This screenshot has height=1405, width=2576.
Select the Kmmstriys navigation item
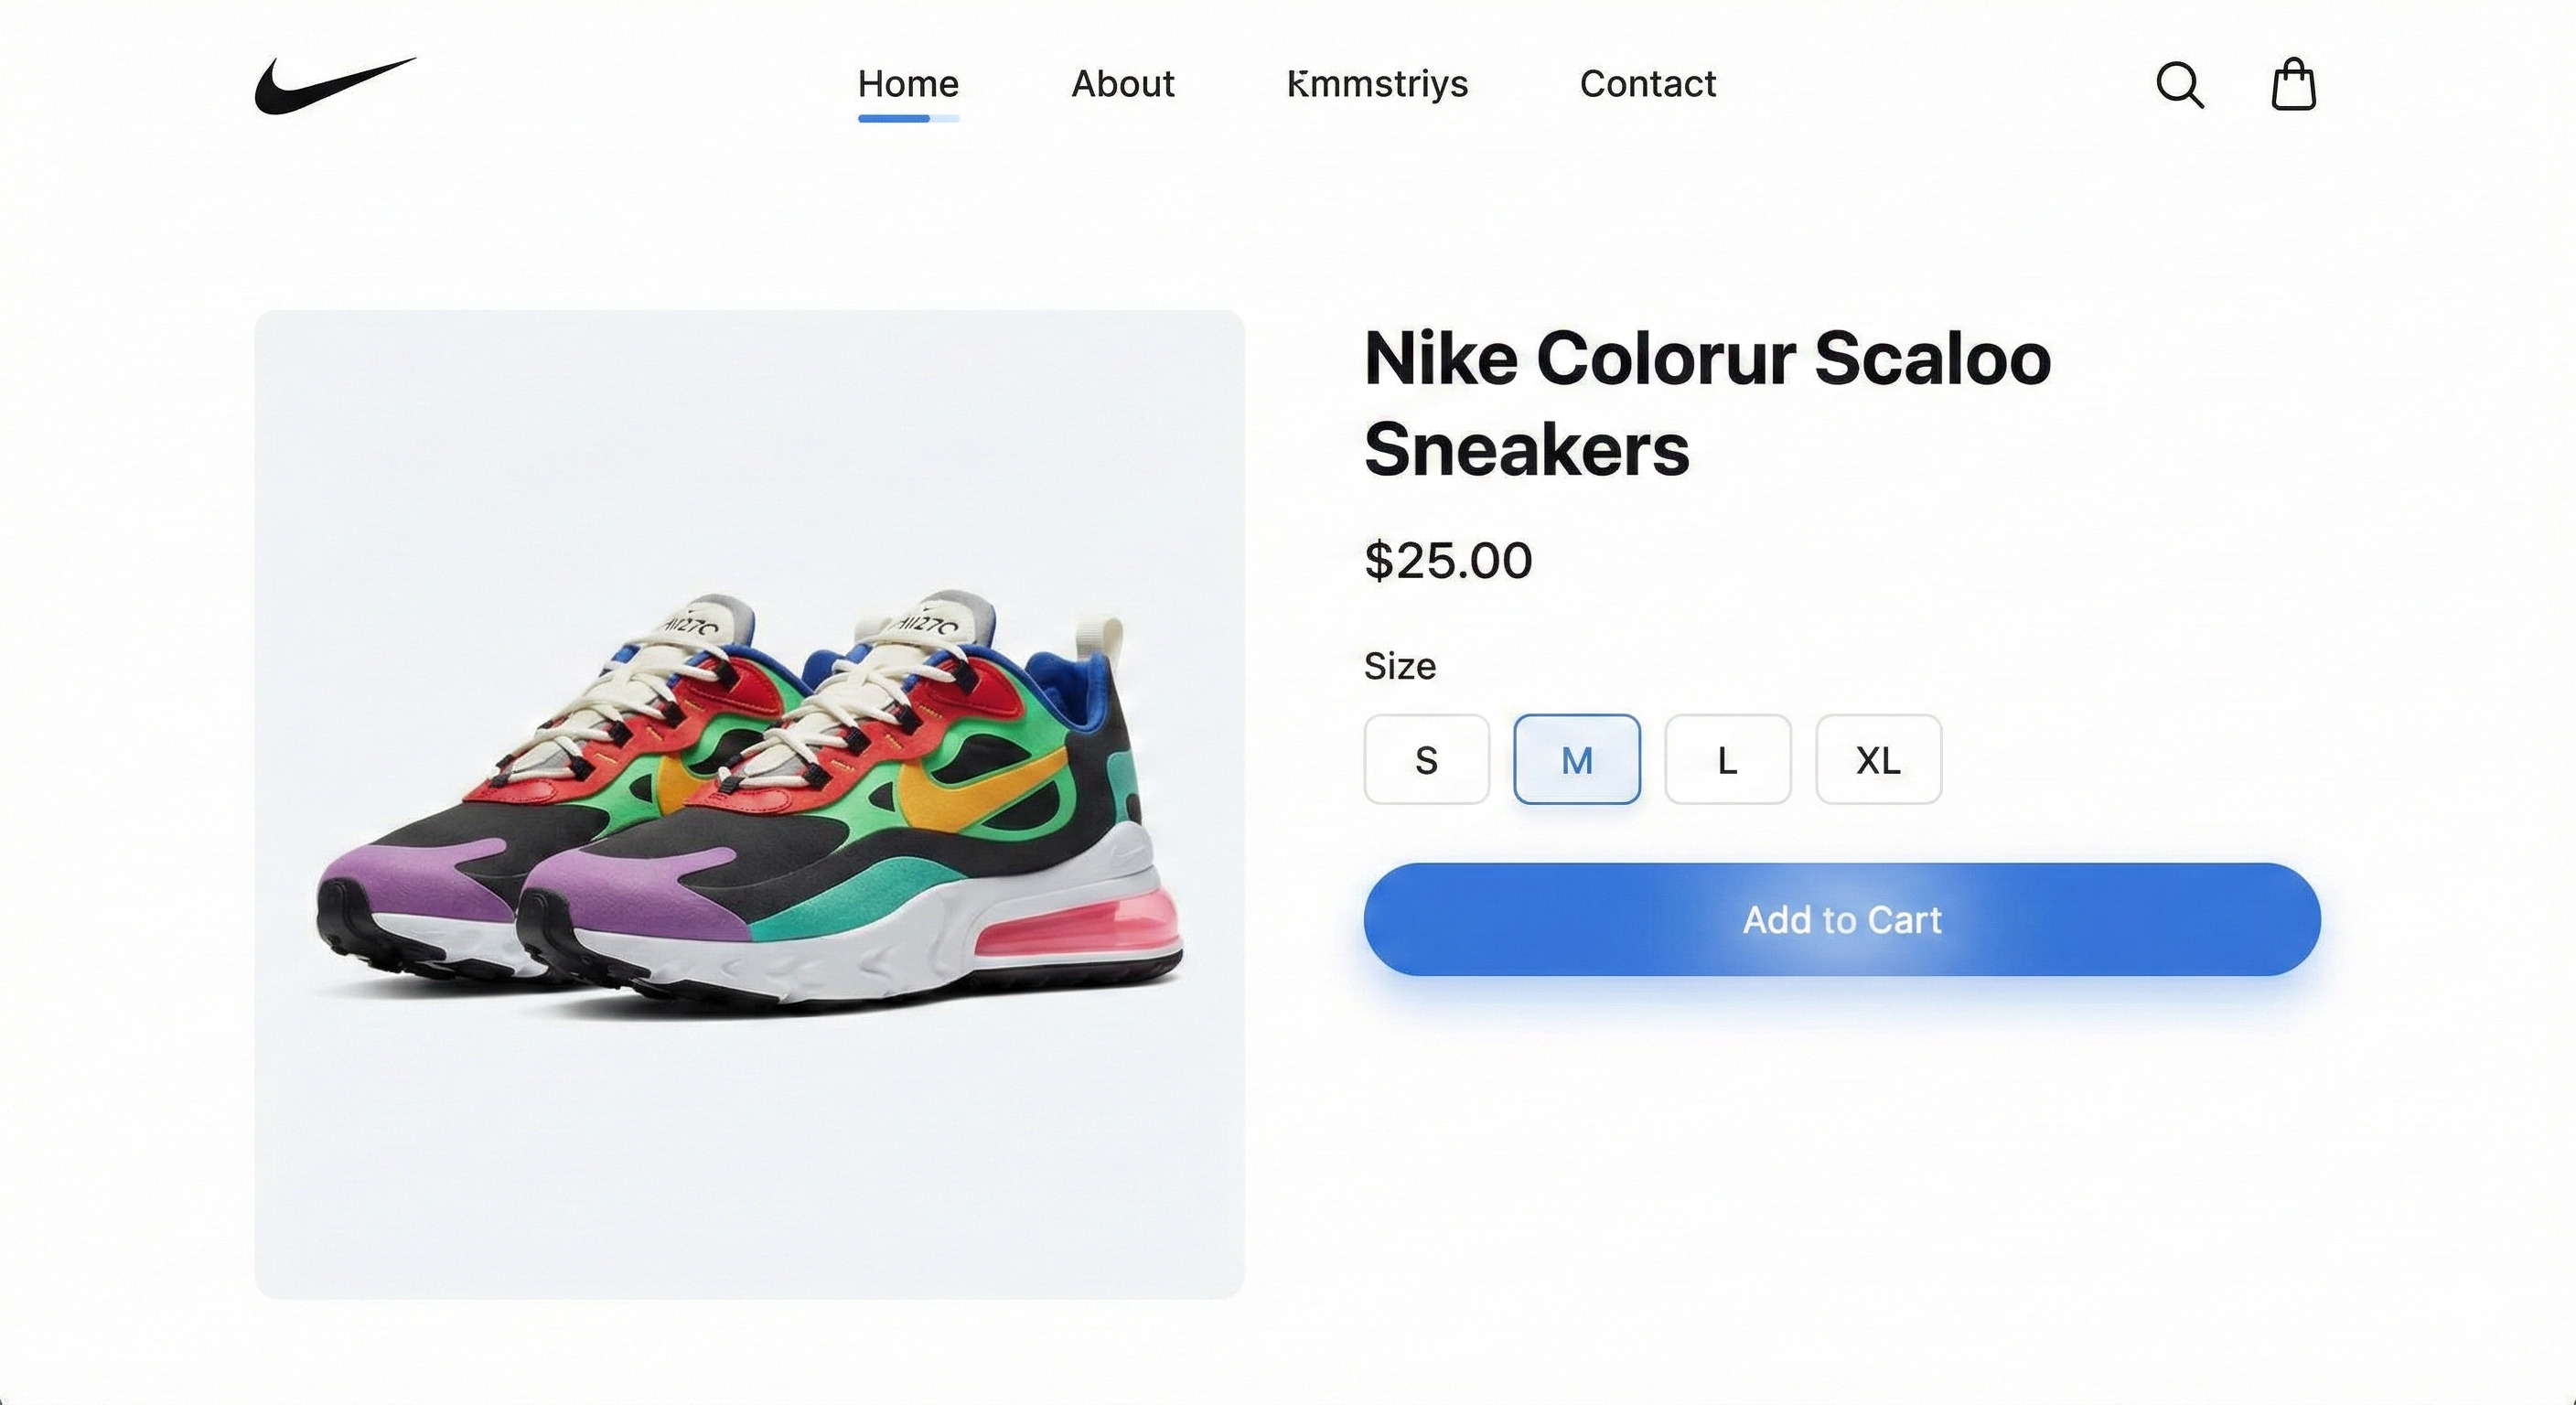coord(1377,84)
